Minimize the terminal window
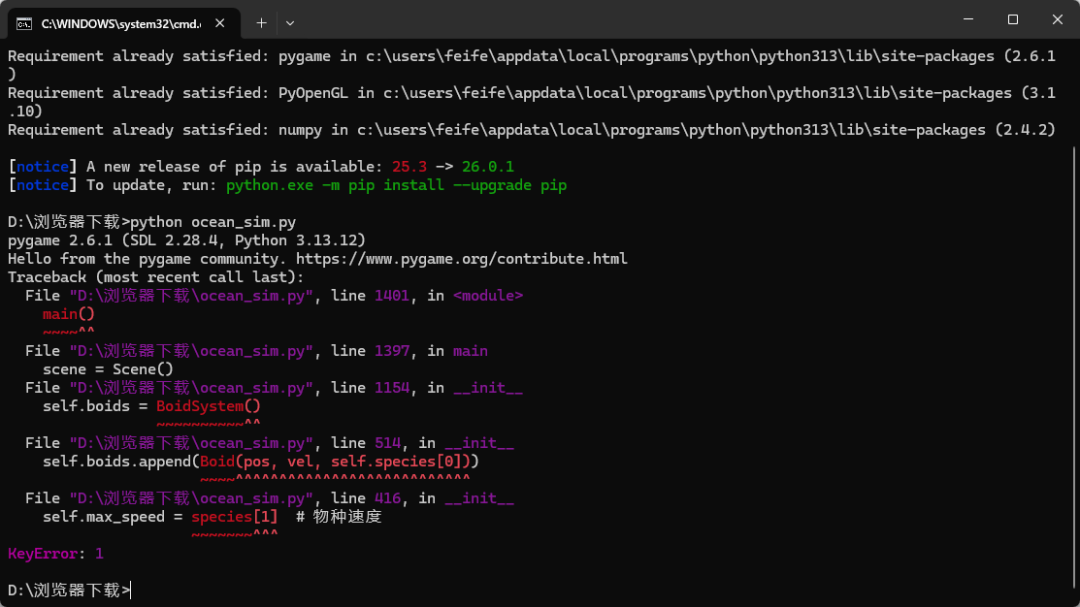 [x=968, y=19]
